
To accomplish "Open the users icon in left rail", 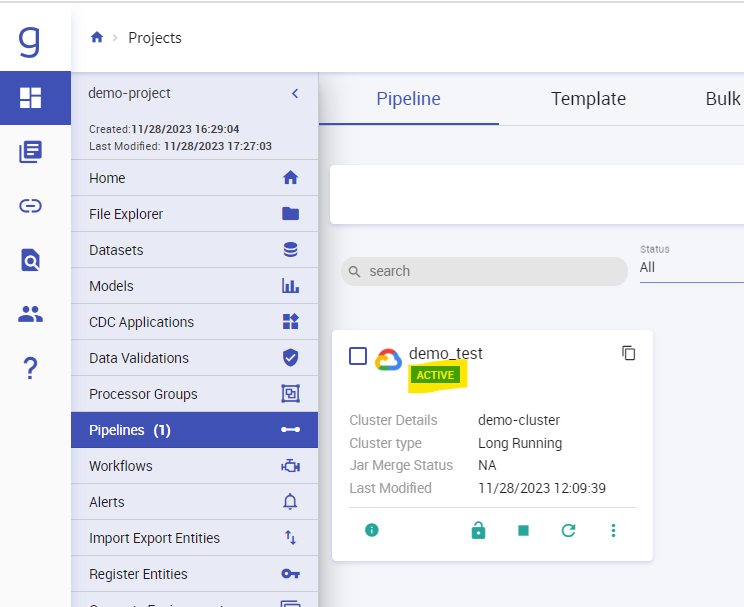I will (x=31, y=314).
